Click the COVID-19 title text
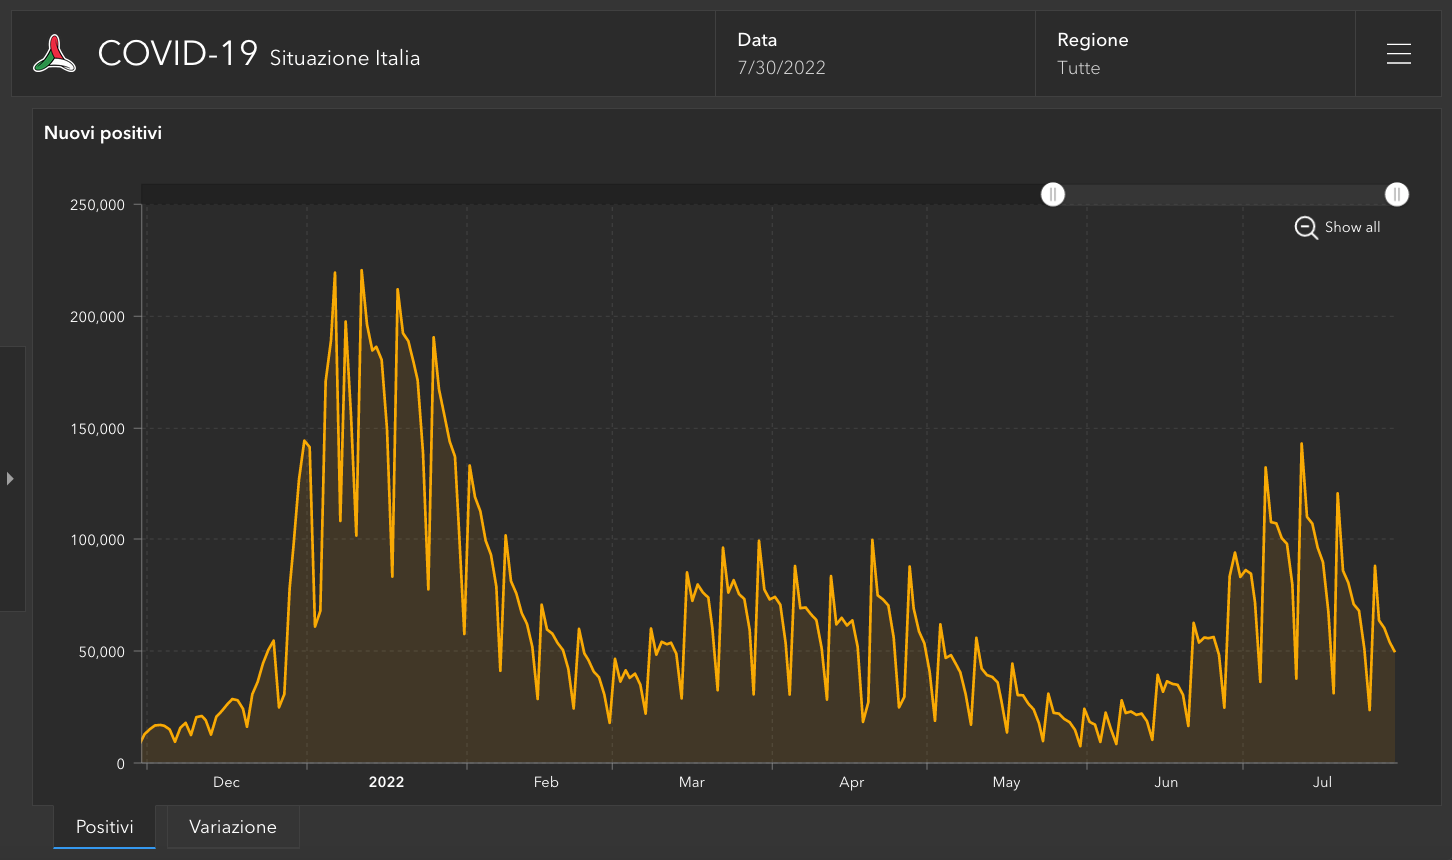This screenshot has width=1452, height=860. [178, 54]
